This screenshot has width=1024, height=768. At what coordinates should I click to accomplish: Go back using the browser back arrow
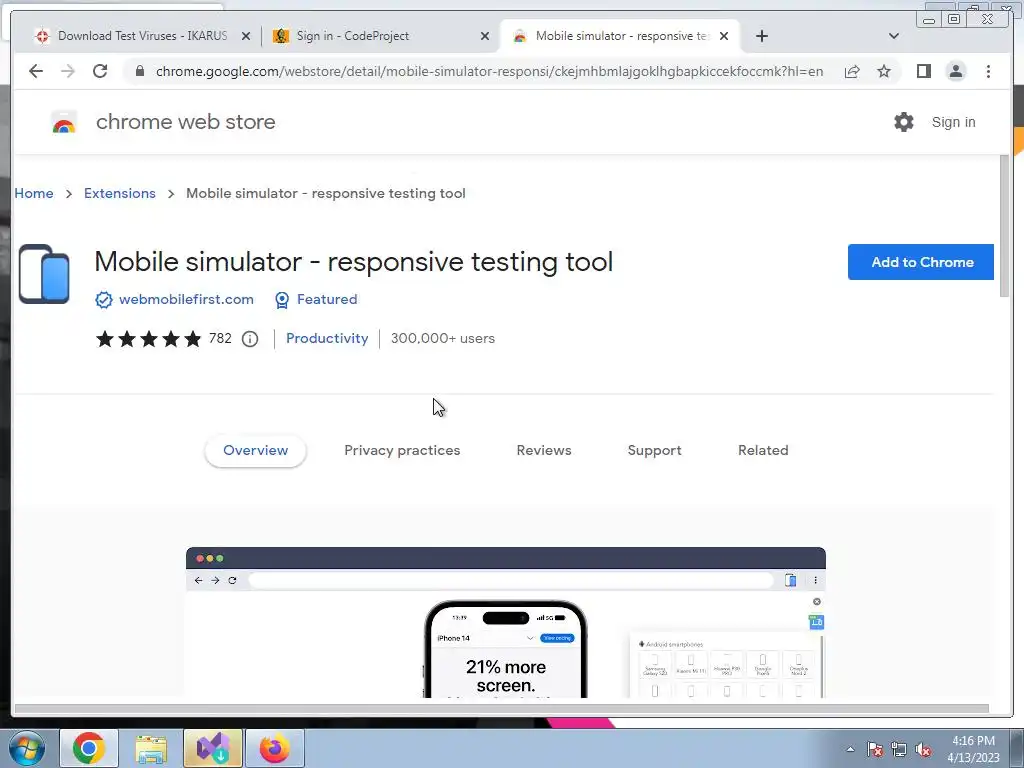(36, 71)
